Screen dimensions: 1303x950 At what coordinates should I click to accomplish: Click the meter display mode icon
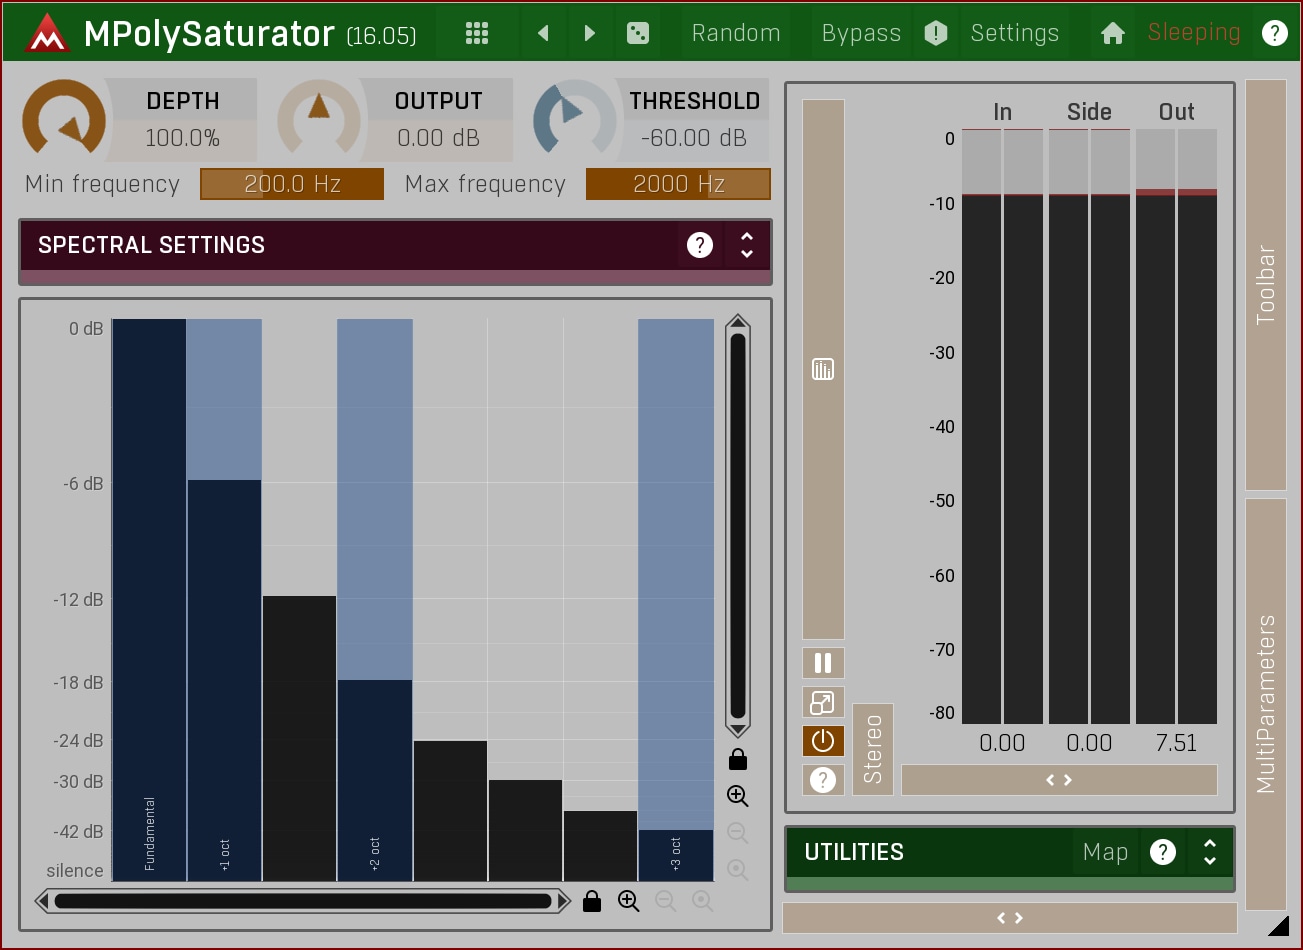[x=823, y=369]
